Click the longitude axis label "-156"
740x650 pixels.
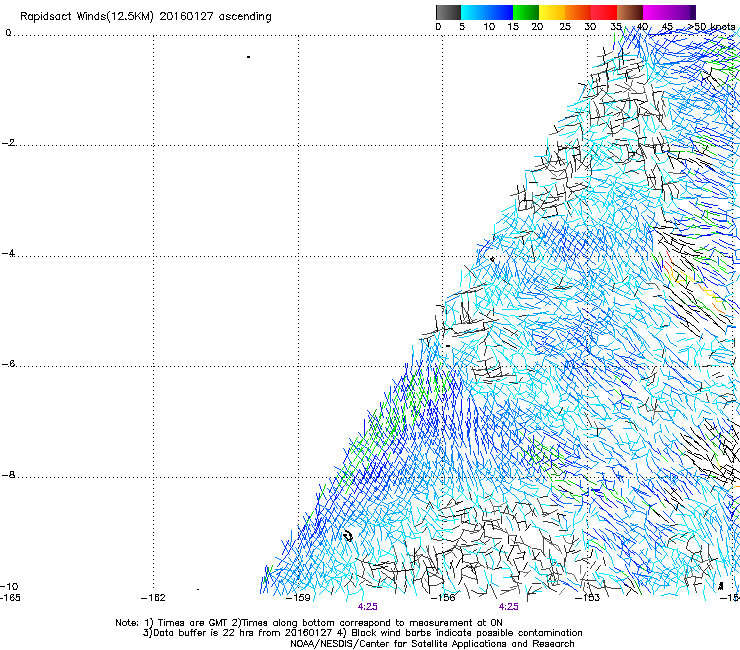tap(443, 598)
